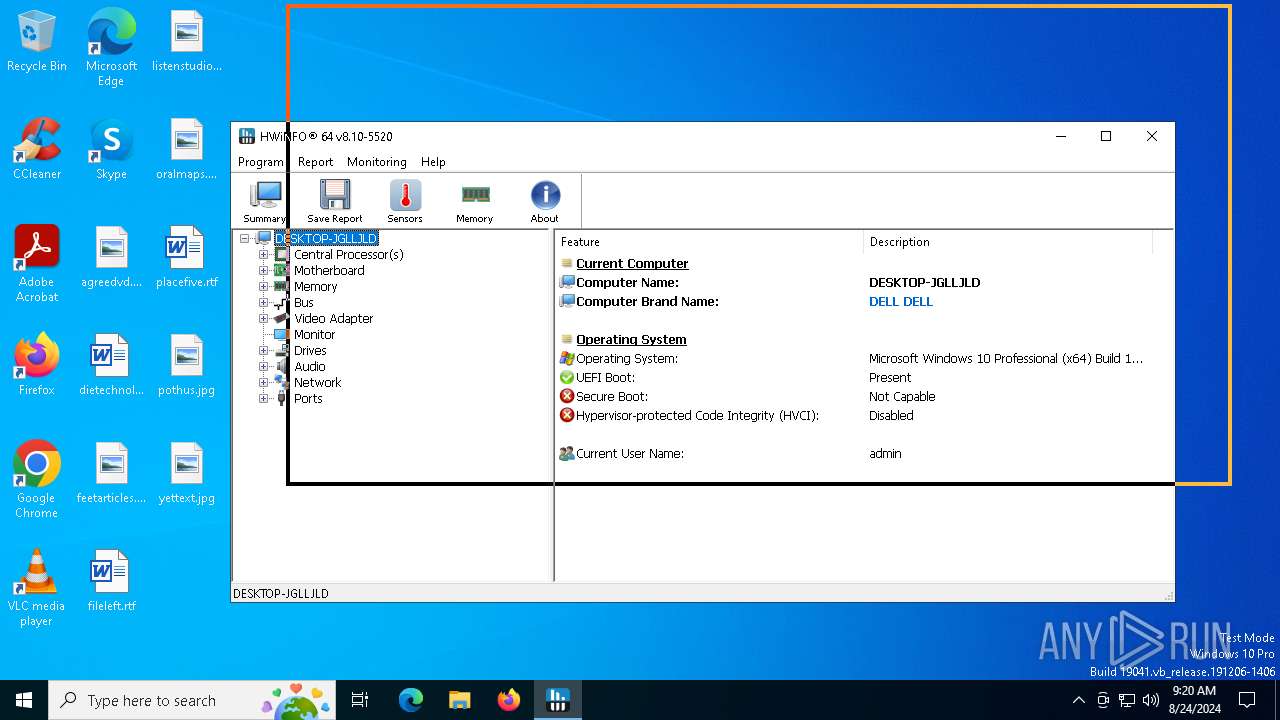1280x720 pixels.
Task: Expand the Memory tree node
Action: (x=264, y=287)
